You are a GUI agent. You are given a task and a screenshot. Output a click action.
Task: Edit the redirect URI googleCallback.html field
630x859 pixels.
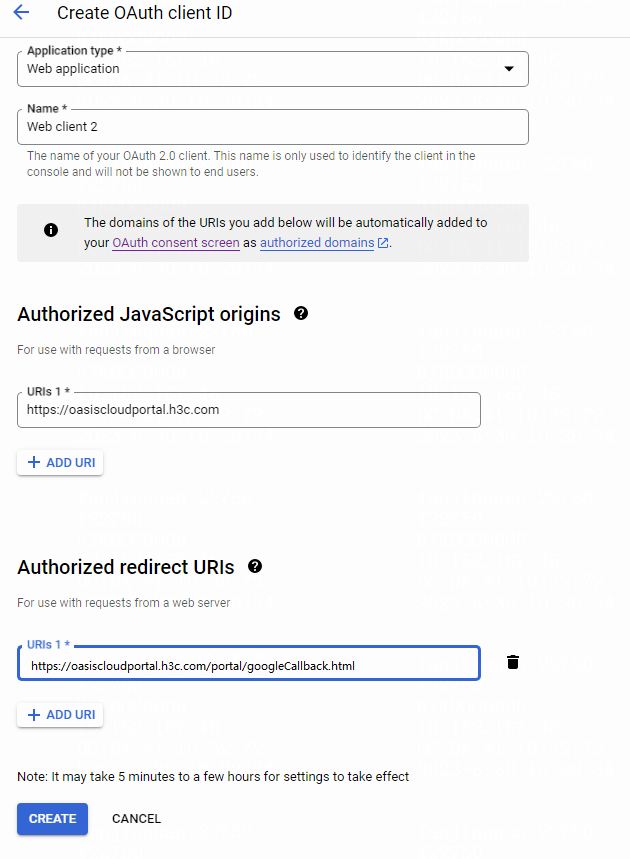[249, 663]
